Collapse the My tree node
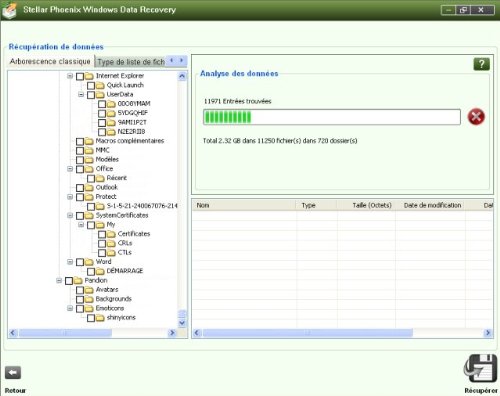The height and width of the screenshot is (396, 500). [x=81, y=225]
